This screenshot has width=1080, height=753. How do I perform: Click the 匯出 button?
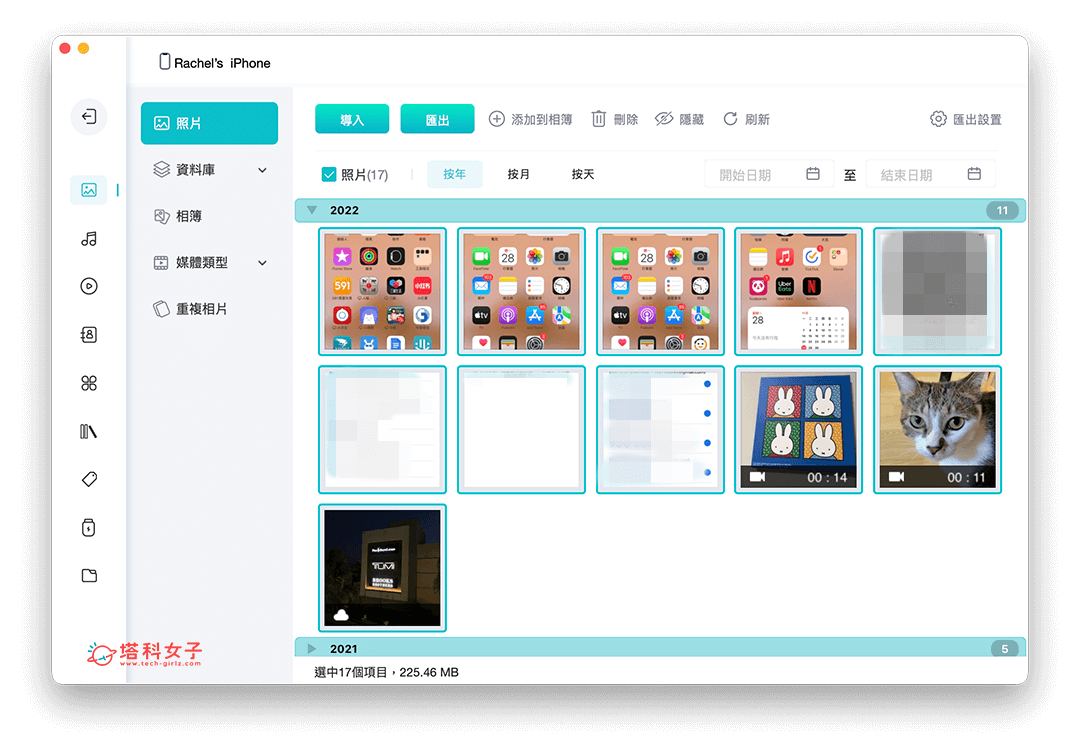click(x=437, y=119)
